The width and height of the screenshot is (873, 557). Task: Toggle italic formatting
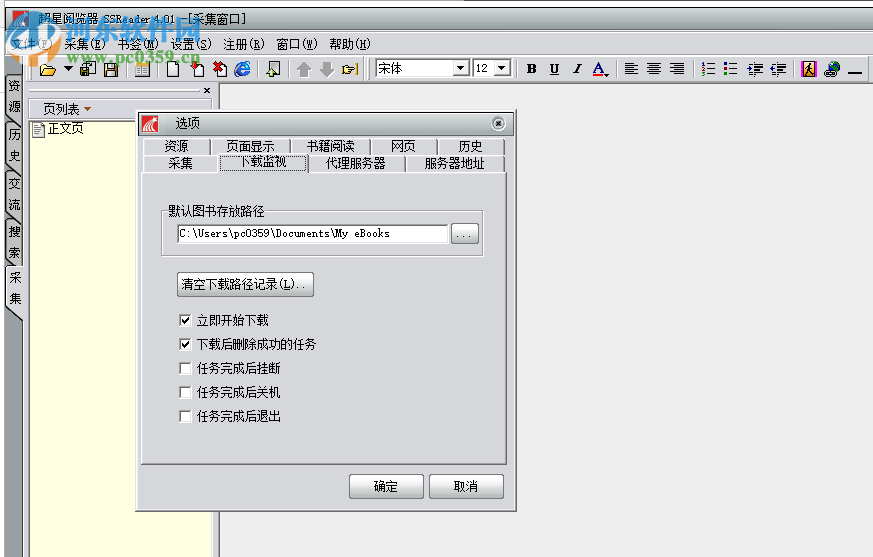577,69
